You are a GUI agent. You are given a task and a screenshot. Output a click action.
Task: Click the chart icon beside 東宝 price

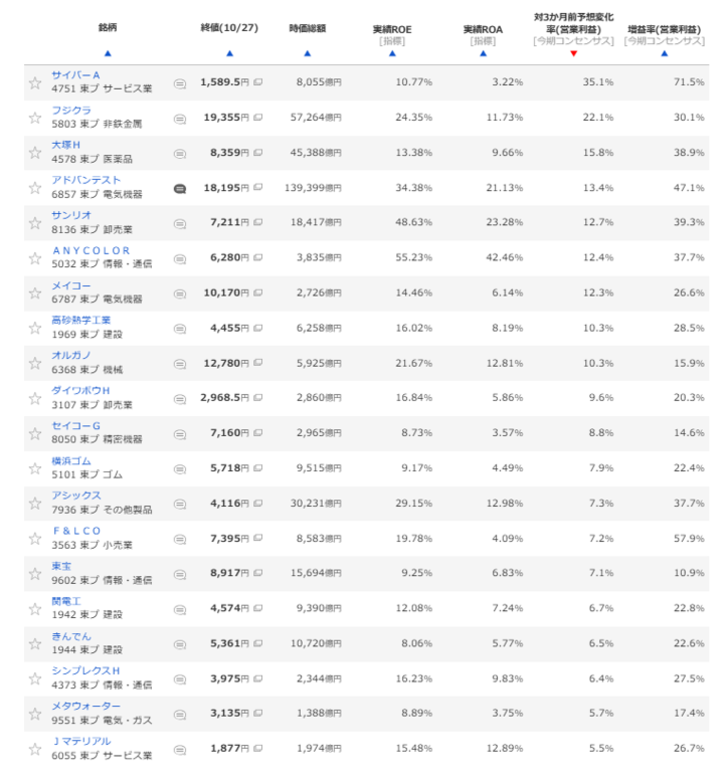click(x=258, y=573)
